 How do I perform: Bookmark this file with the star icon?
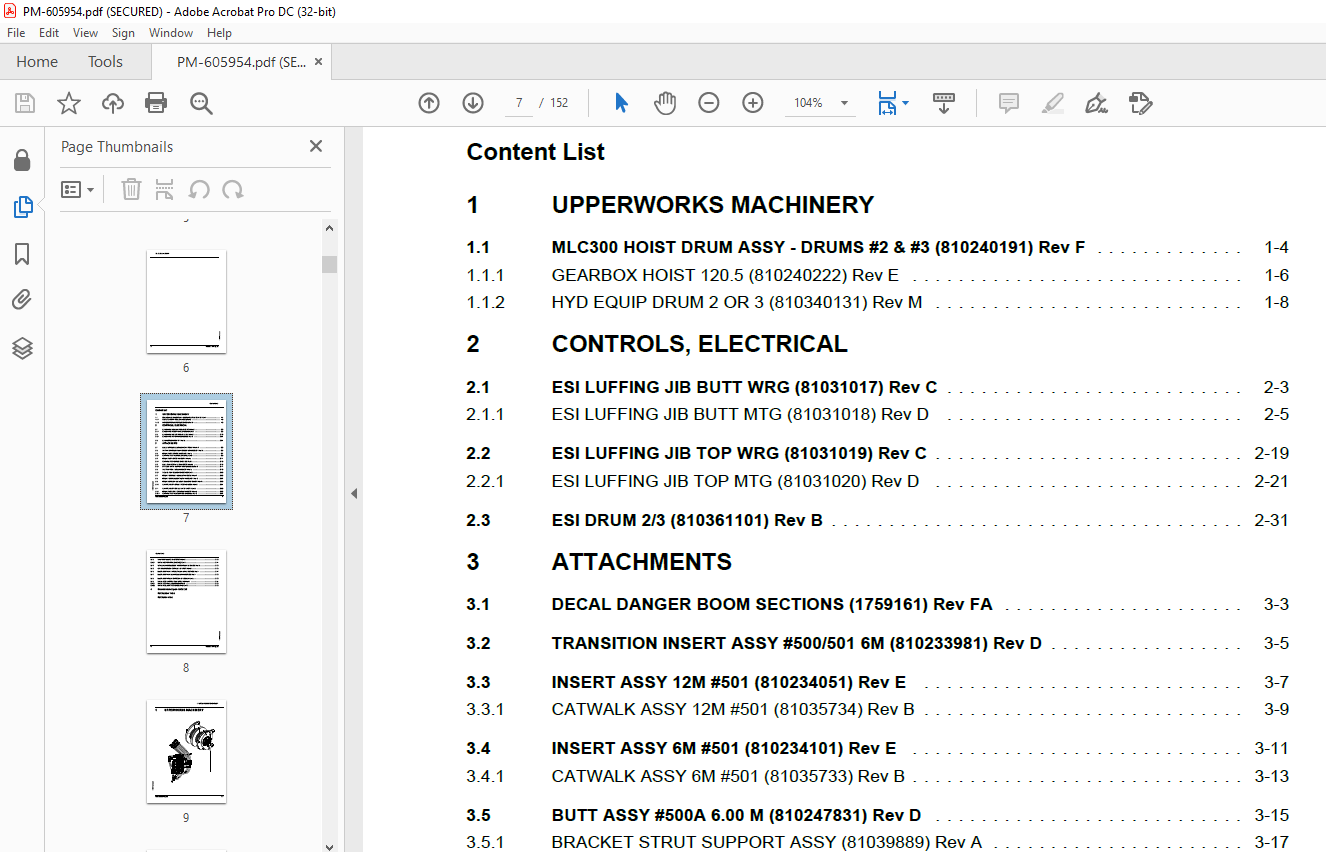[x=68, y=103]
